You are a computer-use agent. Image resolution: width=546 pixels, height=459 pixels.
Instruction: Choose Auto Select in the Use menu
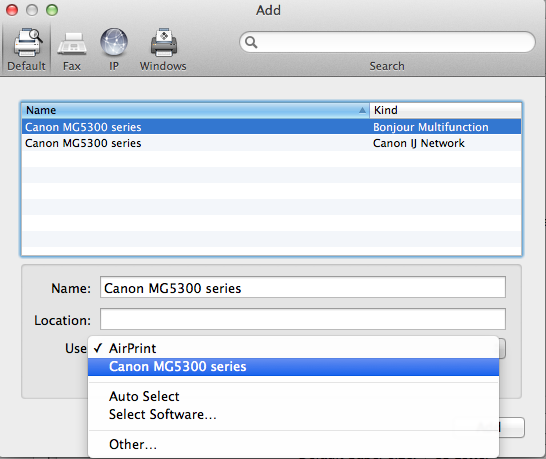click(x=293, y=396)
